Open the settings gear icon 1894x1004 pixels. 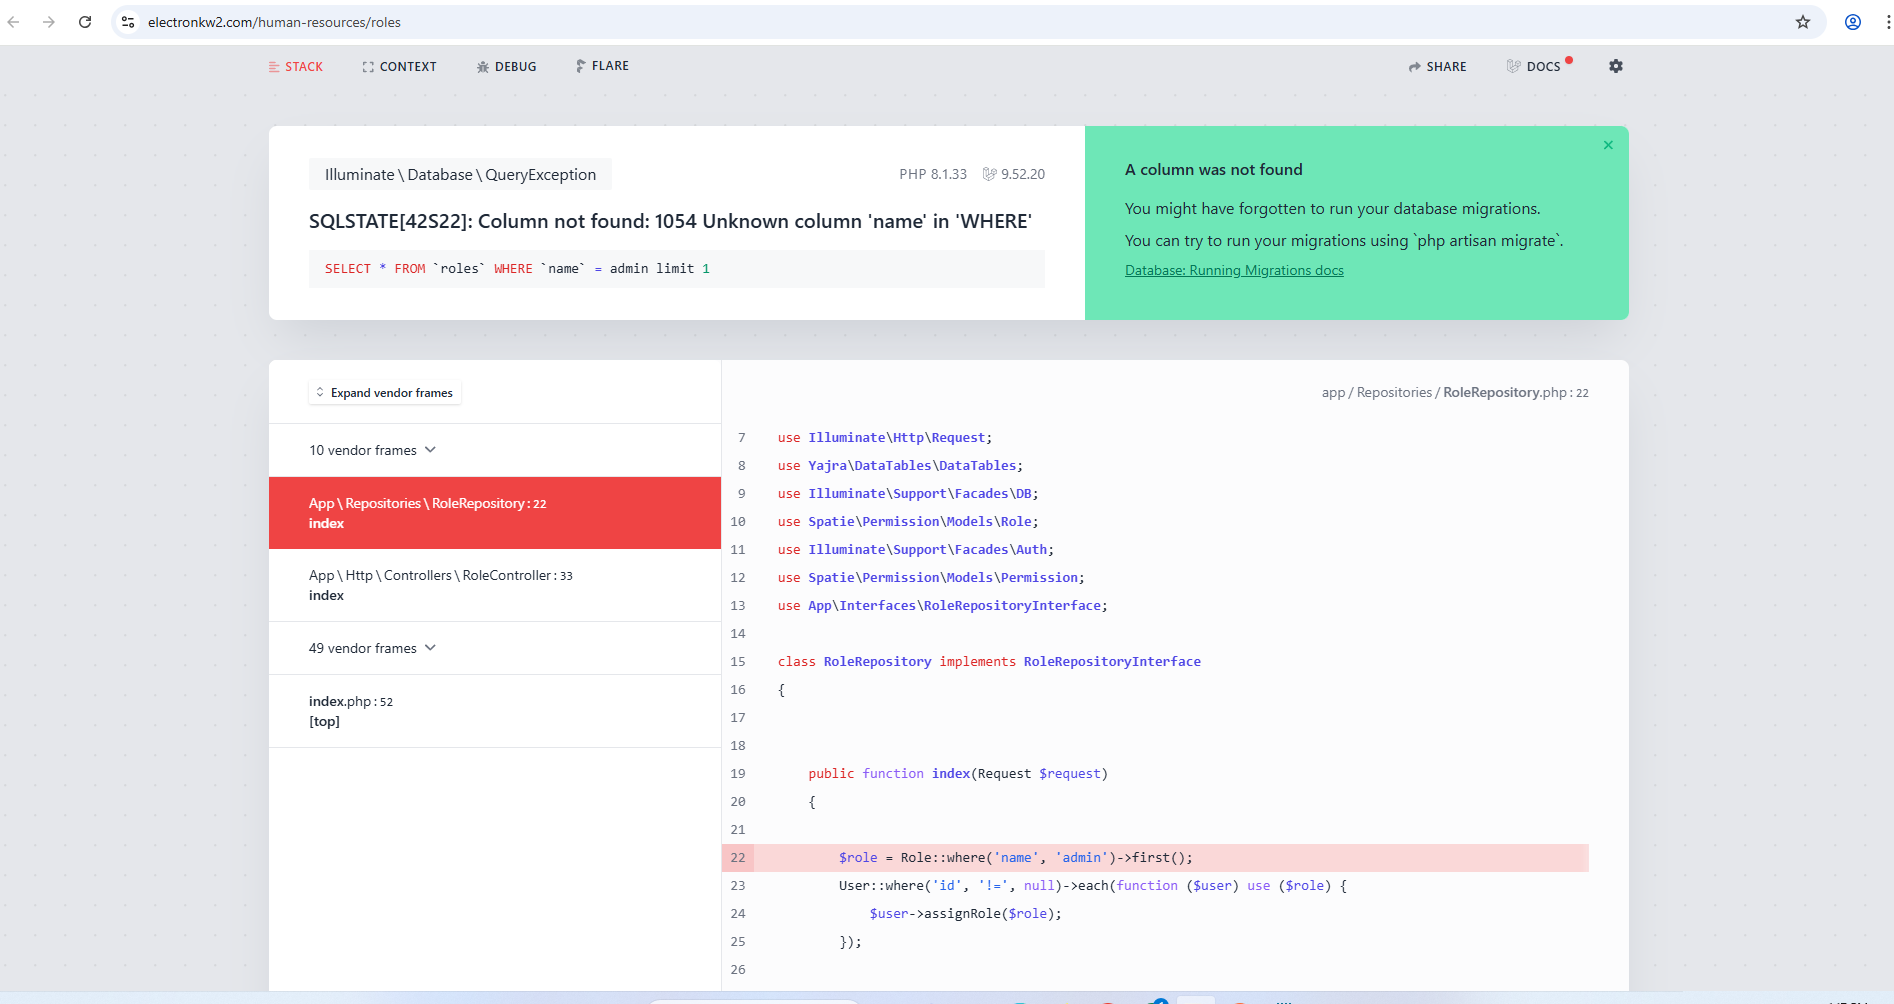click(1615, 66)
